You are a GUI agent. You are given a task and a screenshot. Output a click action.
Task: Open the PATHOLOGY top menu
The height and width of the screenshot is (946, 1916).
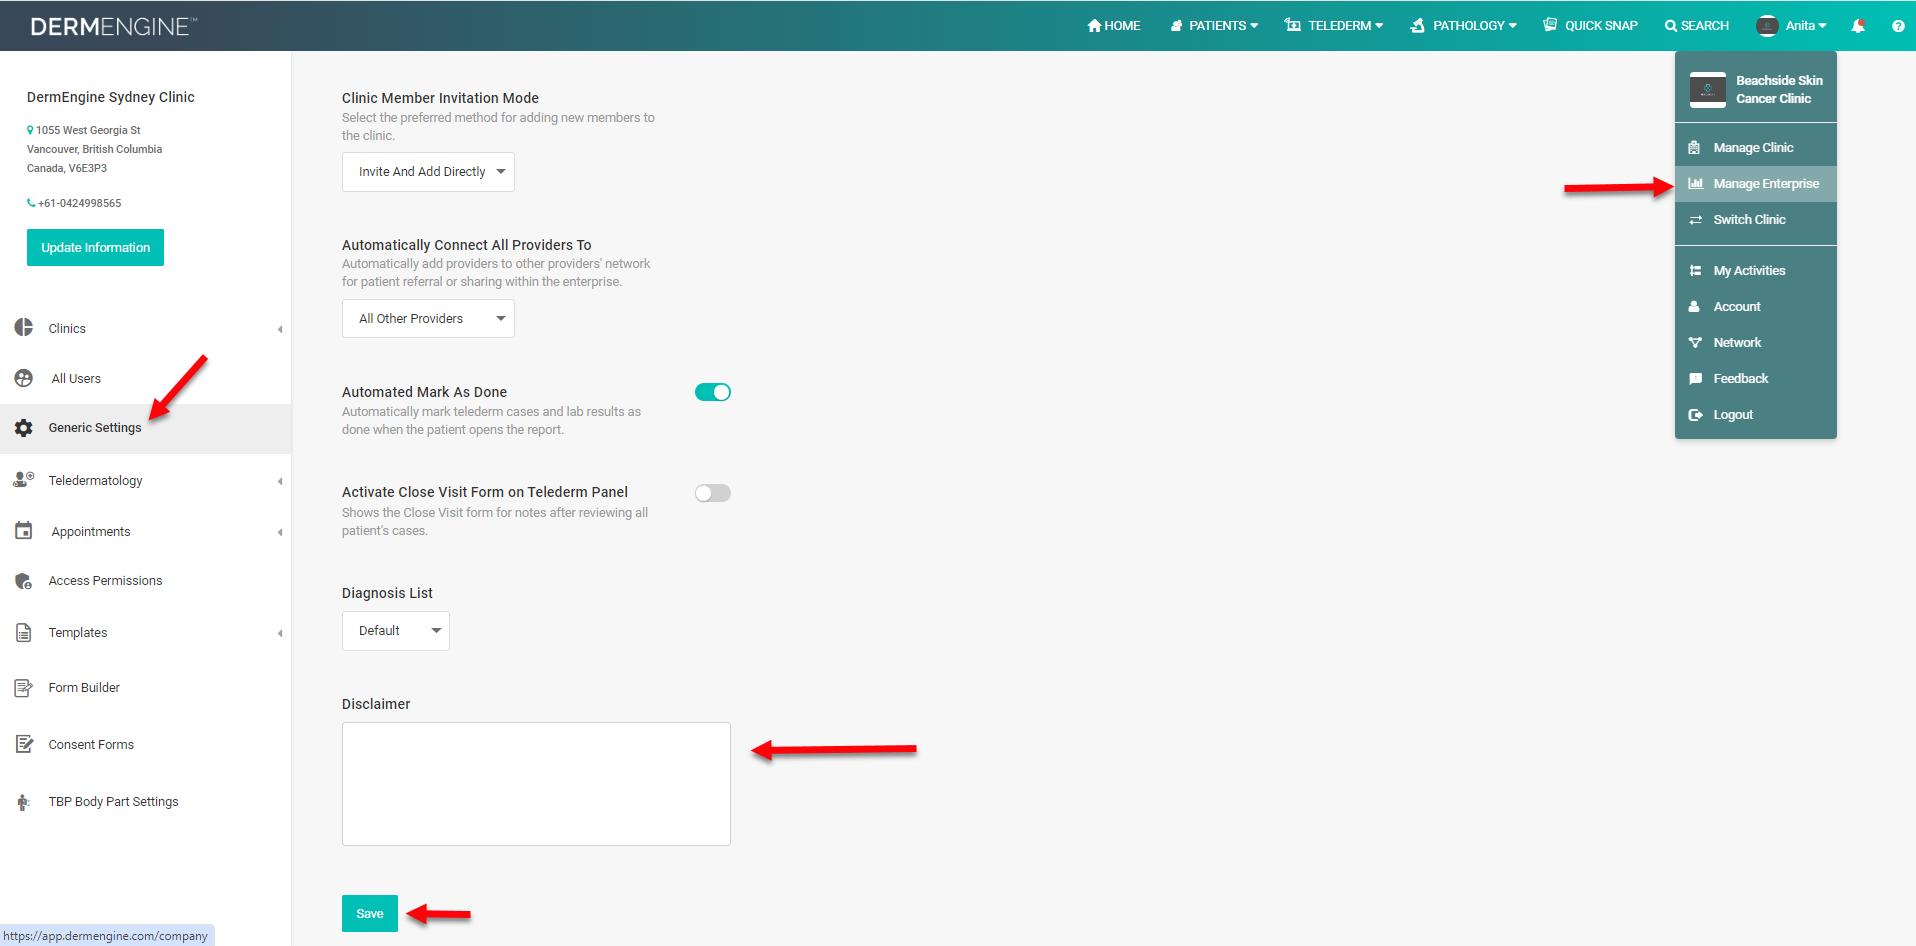[1463, 26]
